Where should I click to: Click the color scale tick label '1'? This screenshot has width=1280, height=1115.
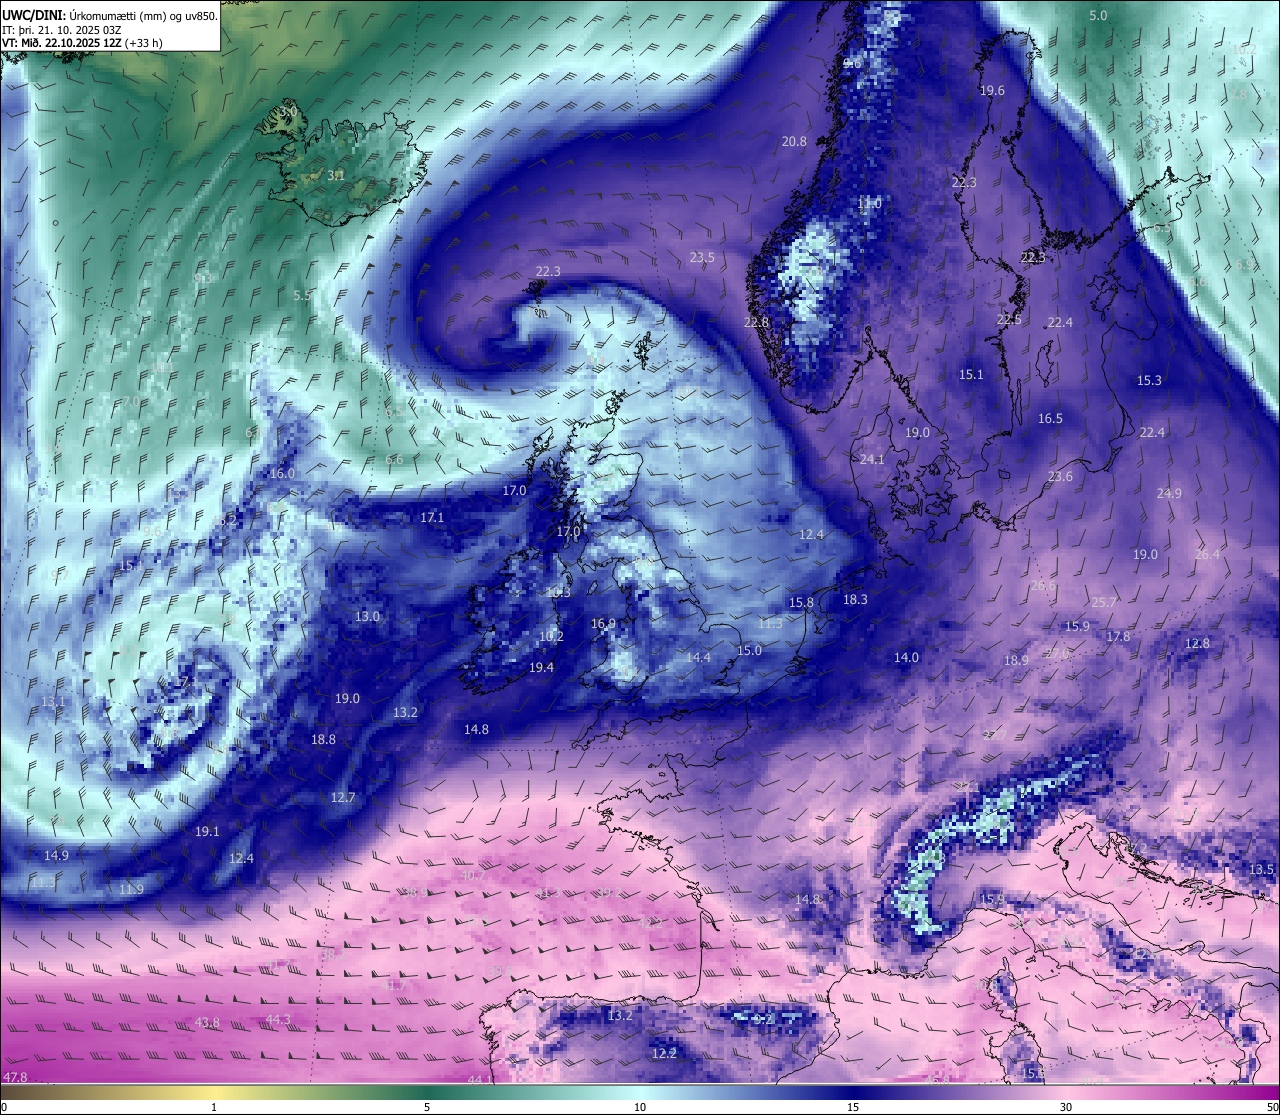click(214, 1107)
